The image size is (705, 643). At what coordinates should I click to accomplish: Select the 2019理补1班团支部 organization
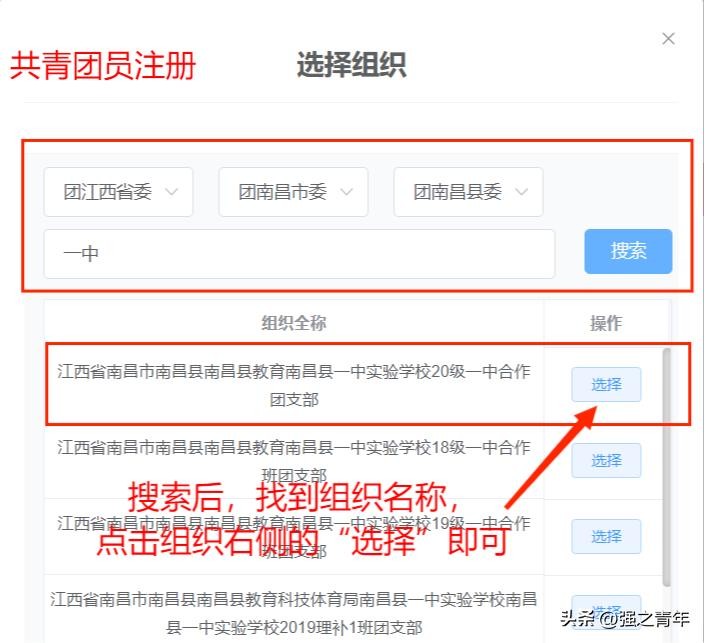point(606,612)
